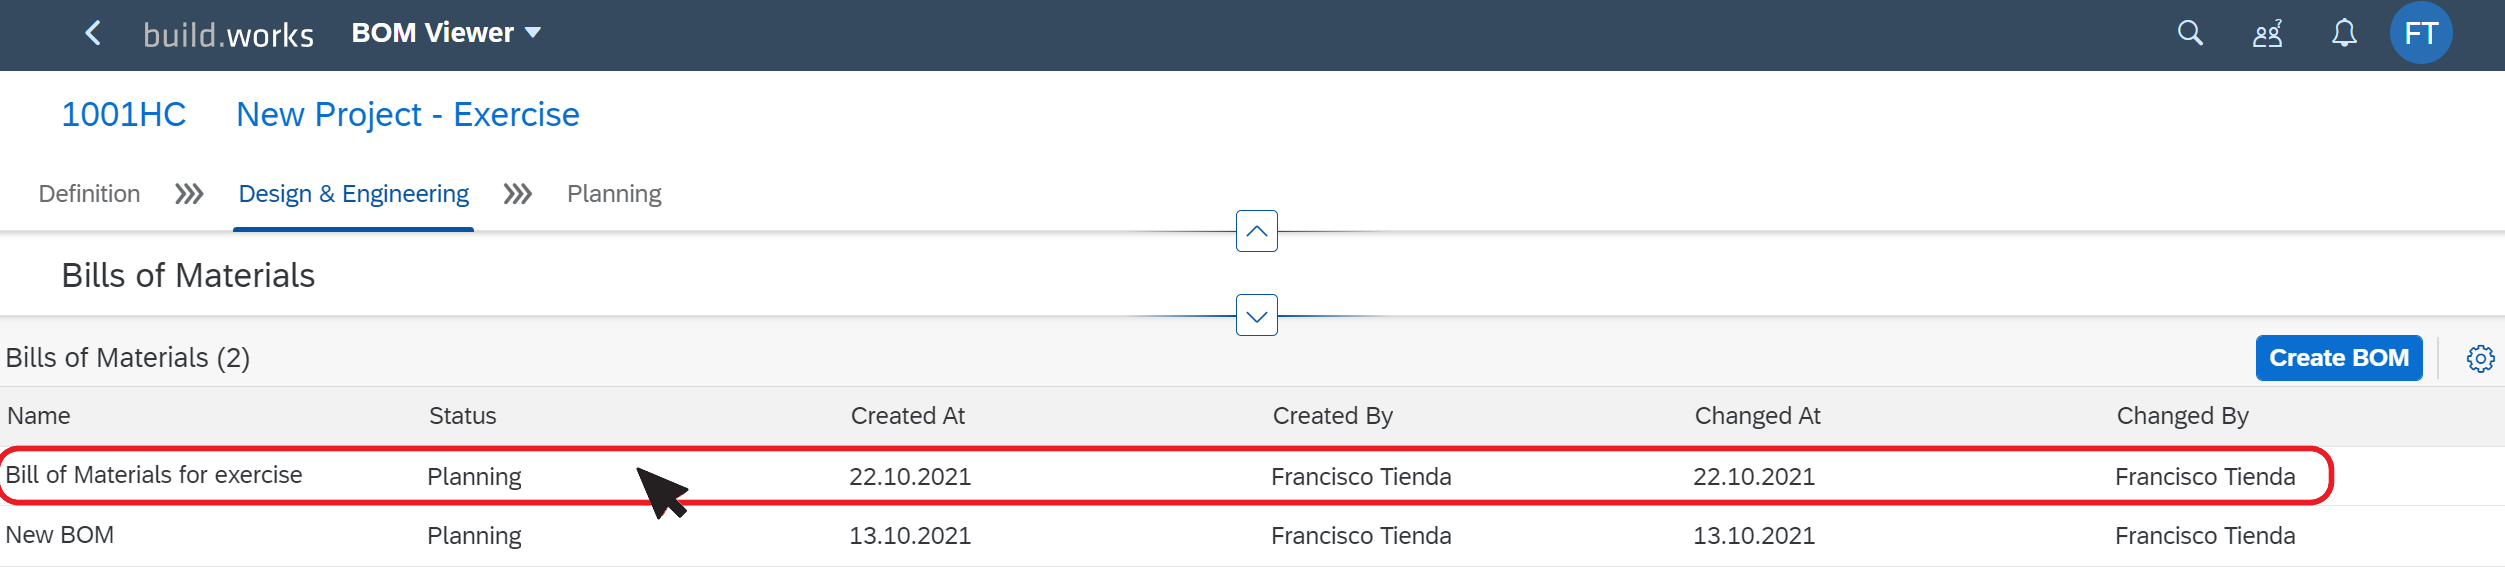Open New Project - Exercise link

(x=407, y=115)
